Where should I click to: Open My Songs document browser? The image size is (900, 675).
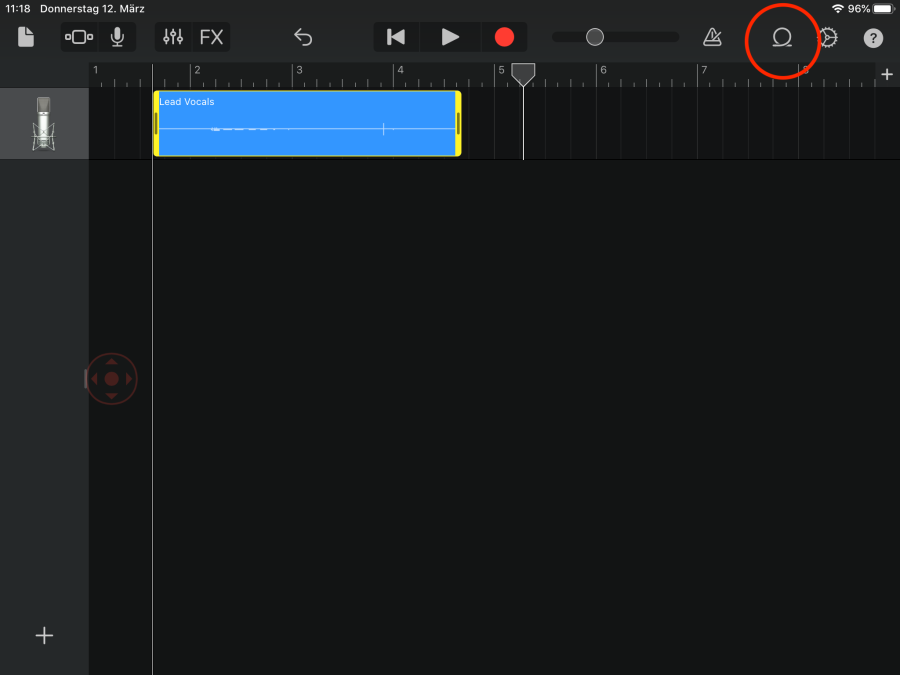coord(26,38)
